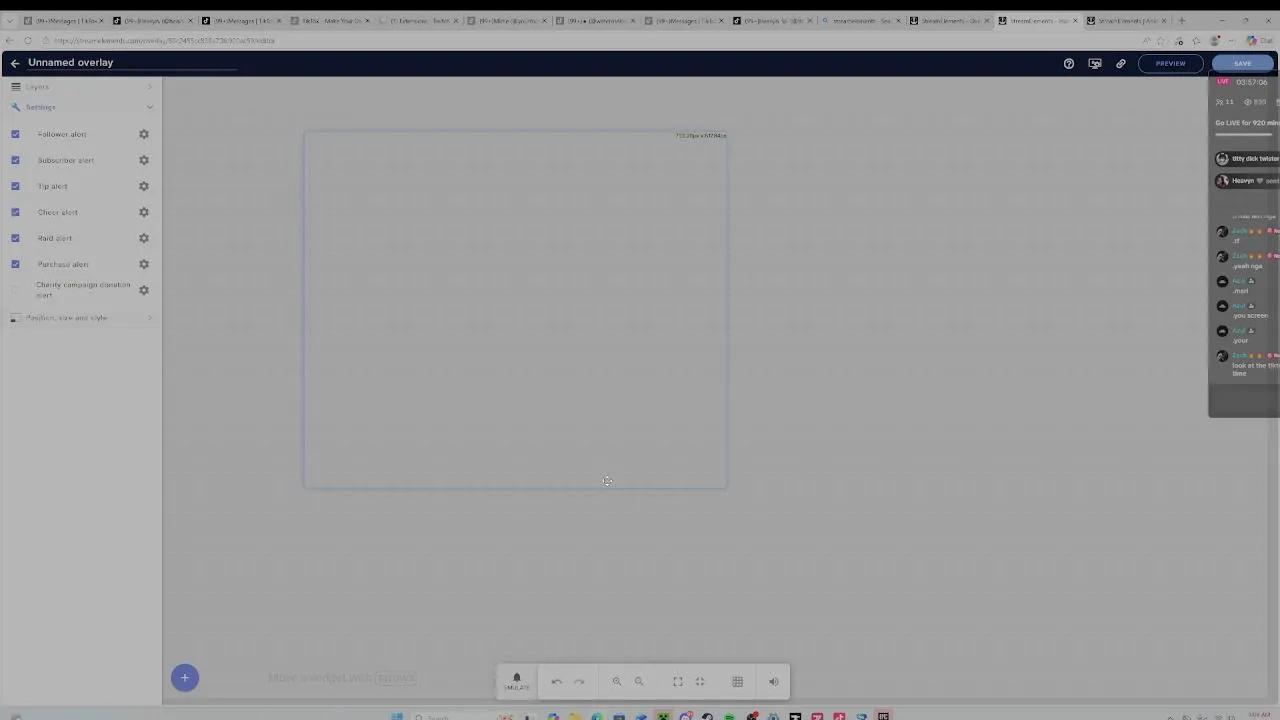Uncheck the Tip alert checkbox
Image resolution: width=1280 pixels, height=720 pixels.
coord(15,186)
